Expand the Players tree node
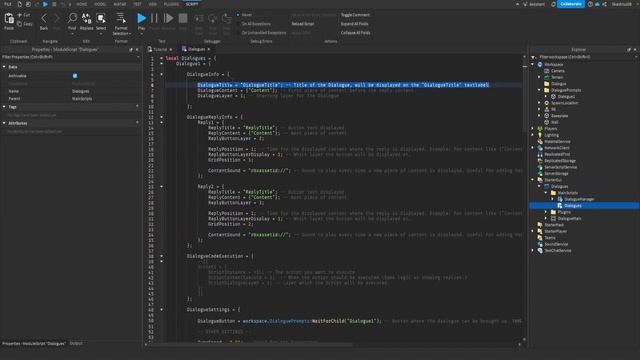640x360 pixels. [533, 129]
